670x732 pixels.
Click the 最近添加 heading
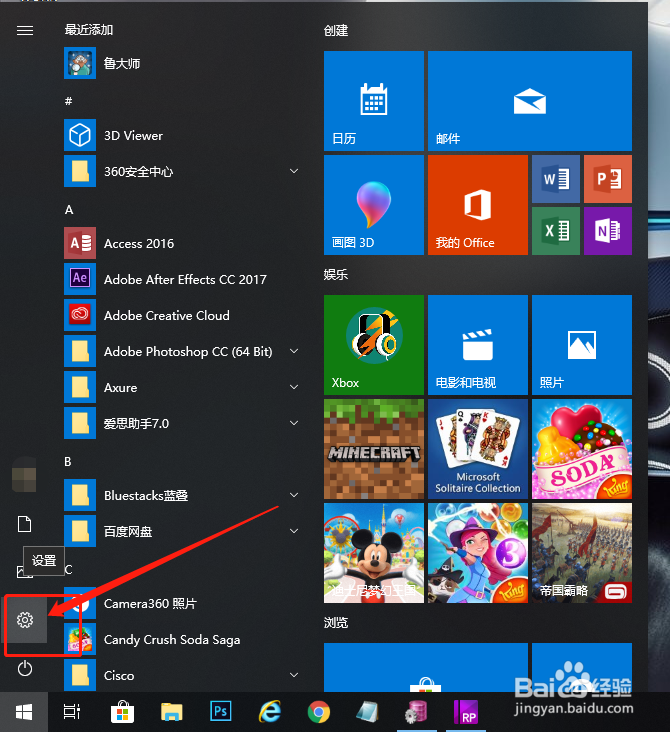89,30
